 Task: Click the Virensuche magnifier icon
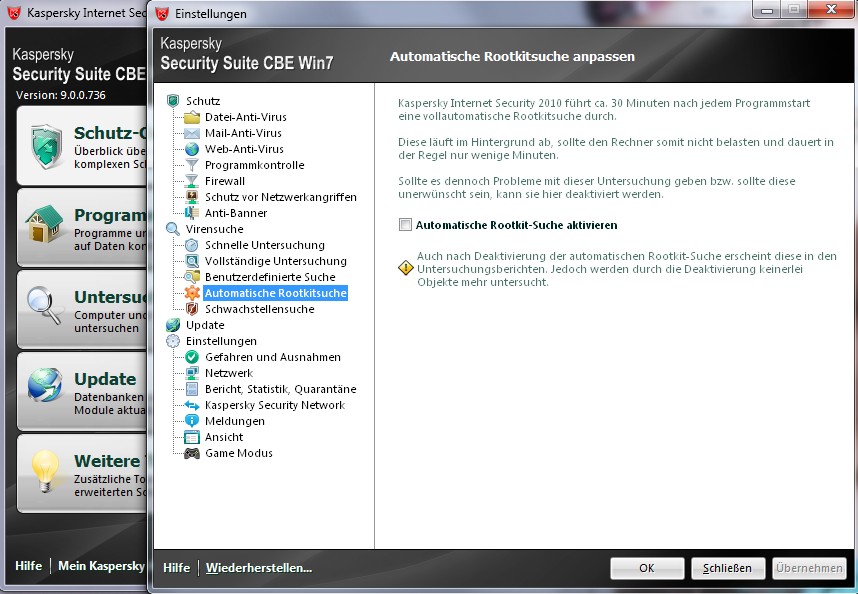173,229
